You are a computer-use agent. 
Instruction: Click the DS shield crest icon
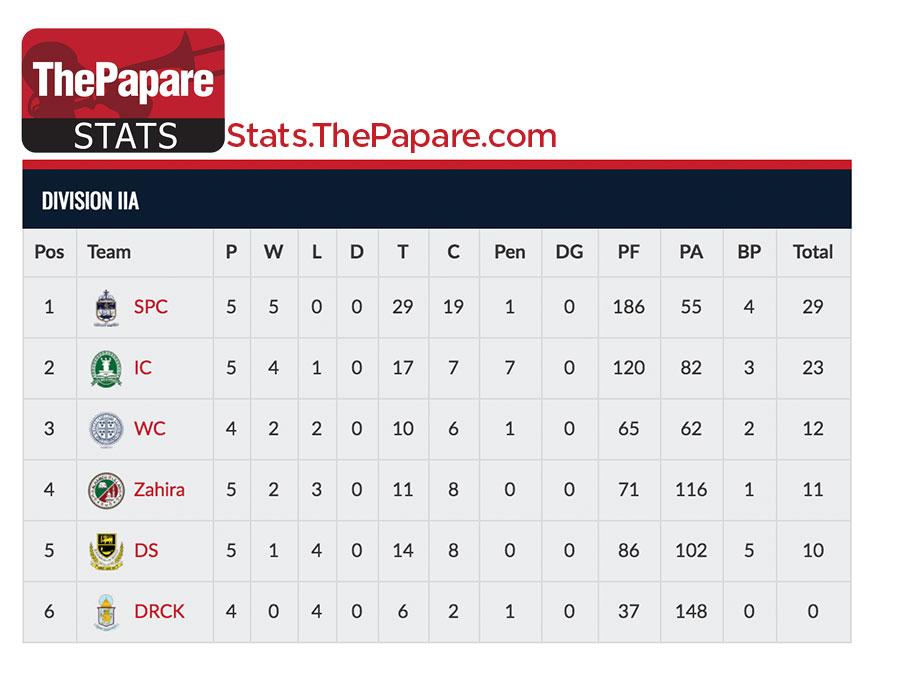106,551
